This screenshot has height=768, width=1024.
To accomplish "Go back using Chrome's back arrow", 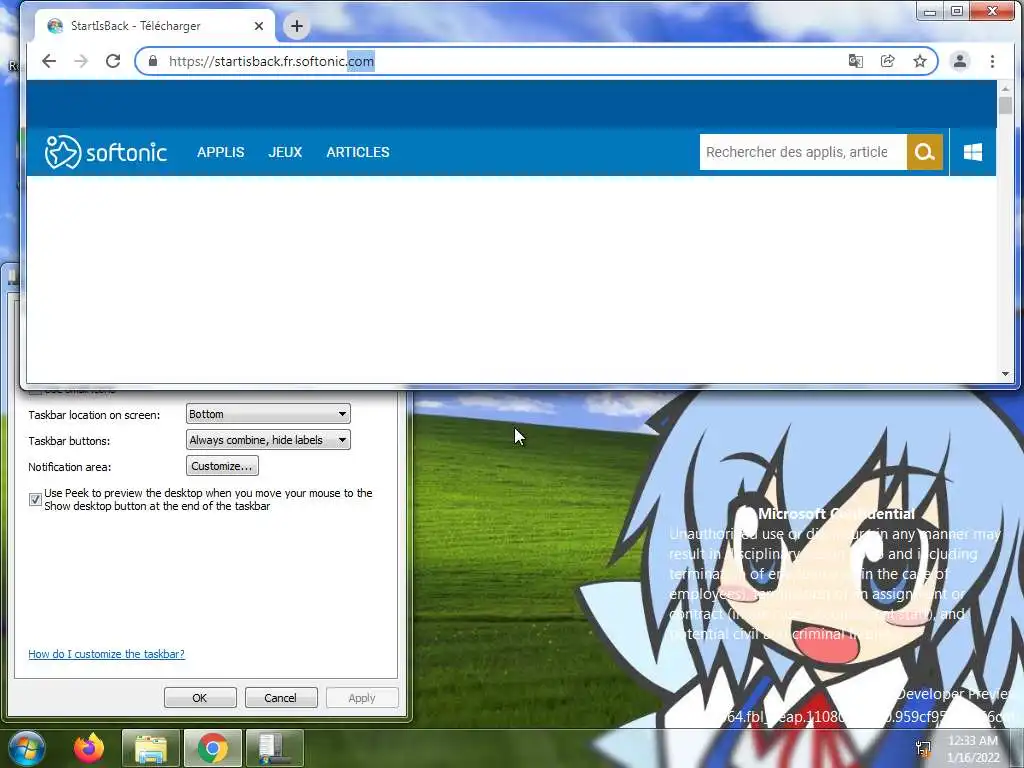I will point(49,61).
